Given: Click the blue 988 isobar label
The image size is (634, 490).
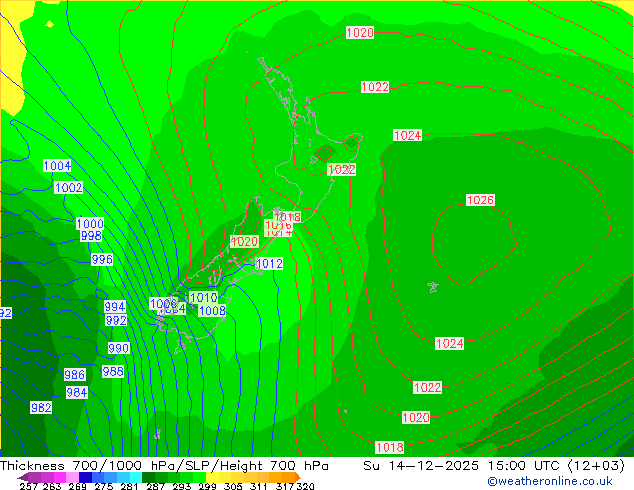Looking at the screenshot, I should click(x=113, y=372).
